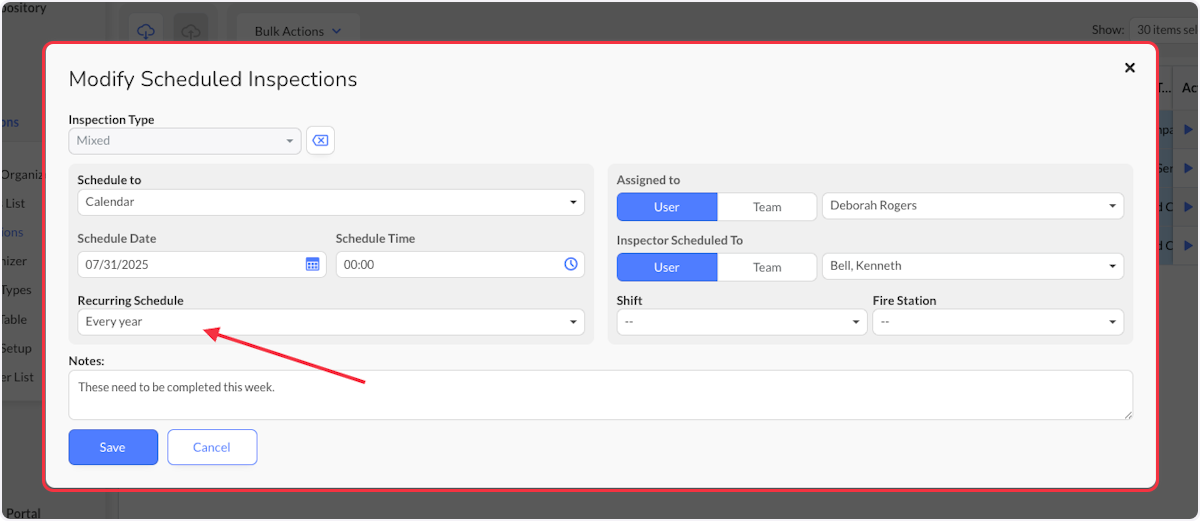
Task: Open the Schedule to Calendar dropdown
Action: tap(331, 202)
